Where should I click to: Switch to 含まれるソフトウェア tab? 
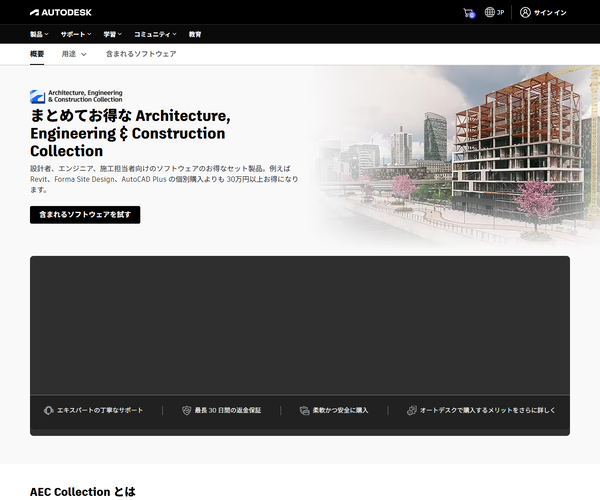[x=141, y=54]
